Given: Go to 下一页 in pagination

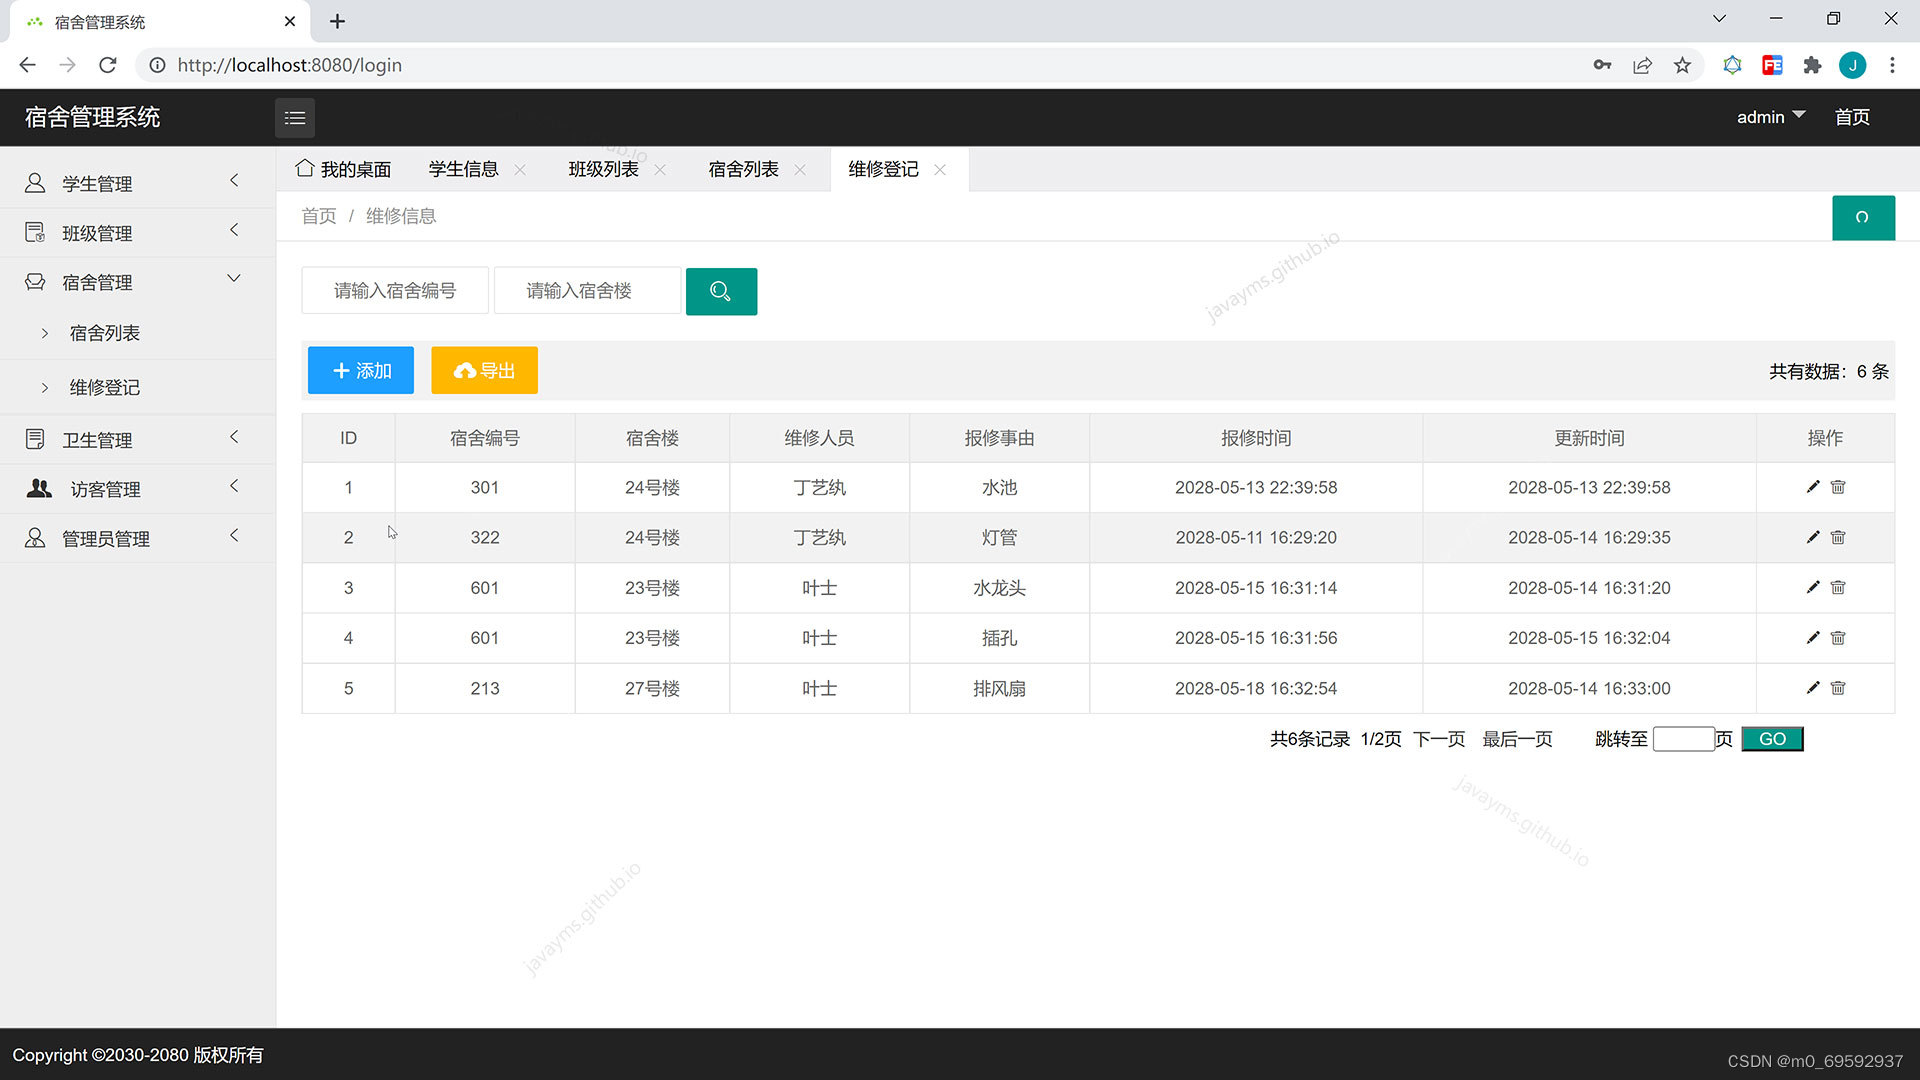Looking at the screenshot, I should 1438,739.
